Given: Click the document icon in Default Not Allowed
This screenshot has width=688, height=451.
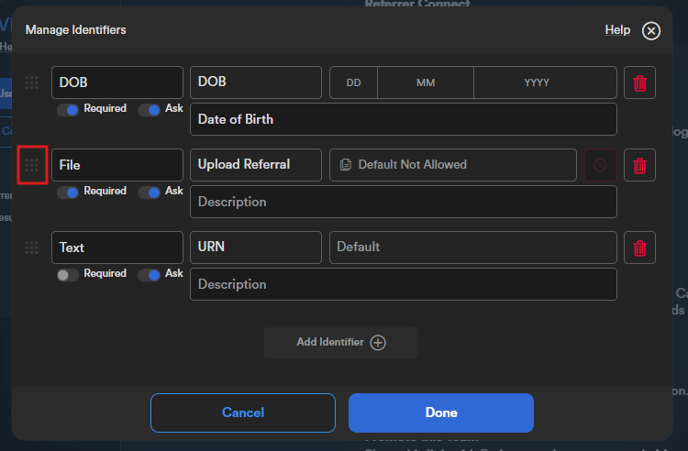Looking at the screenshot, I should pyautogui.click(x=346, y=165).
